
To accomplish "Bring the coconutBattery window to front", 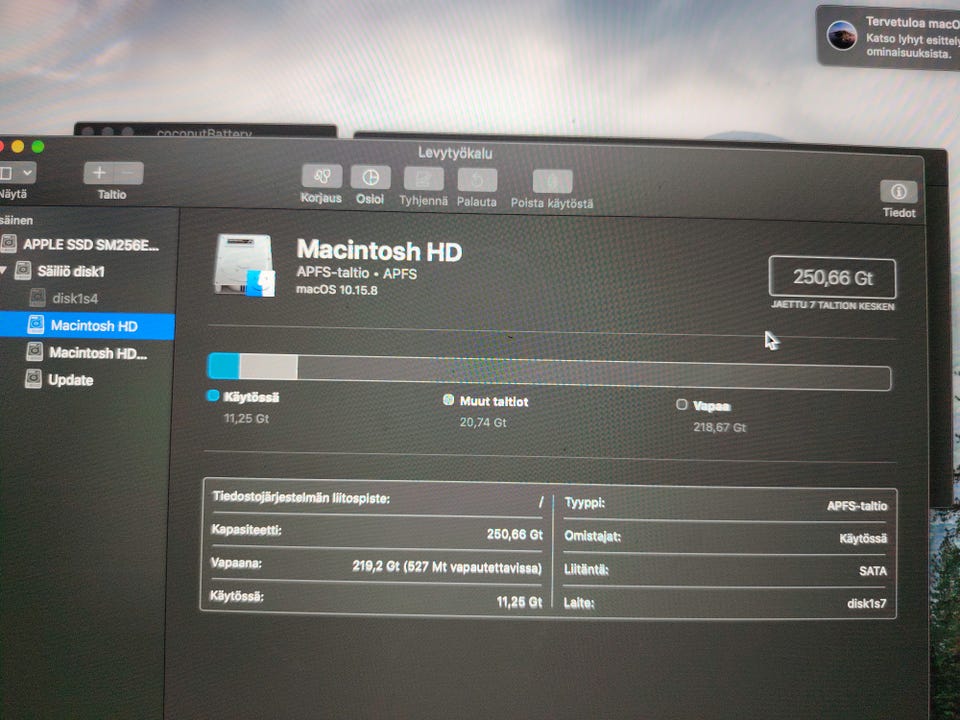I will [205, 131].
